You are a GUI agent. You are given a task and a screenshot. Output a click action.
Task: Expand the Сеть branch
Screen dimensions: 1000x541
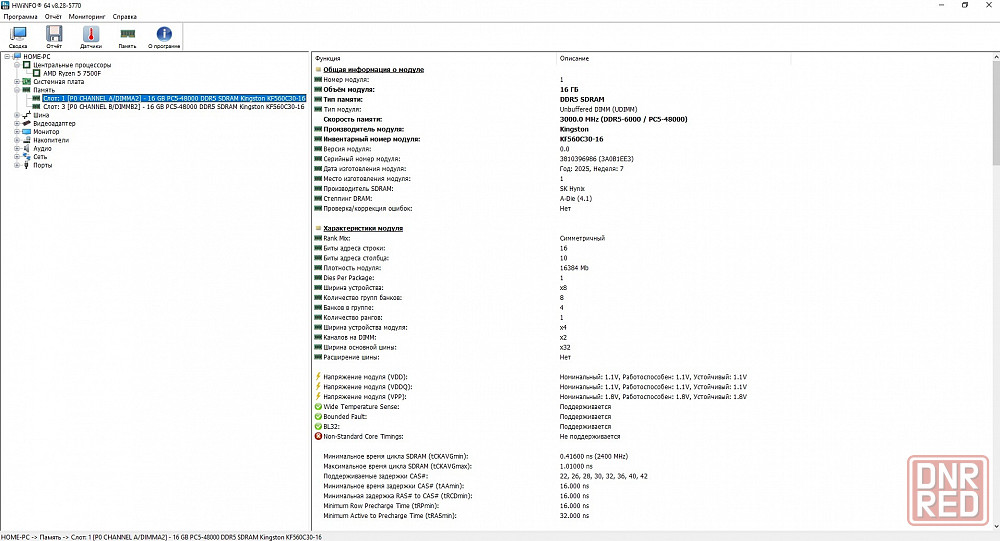[17, 156]
